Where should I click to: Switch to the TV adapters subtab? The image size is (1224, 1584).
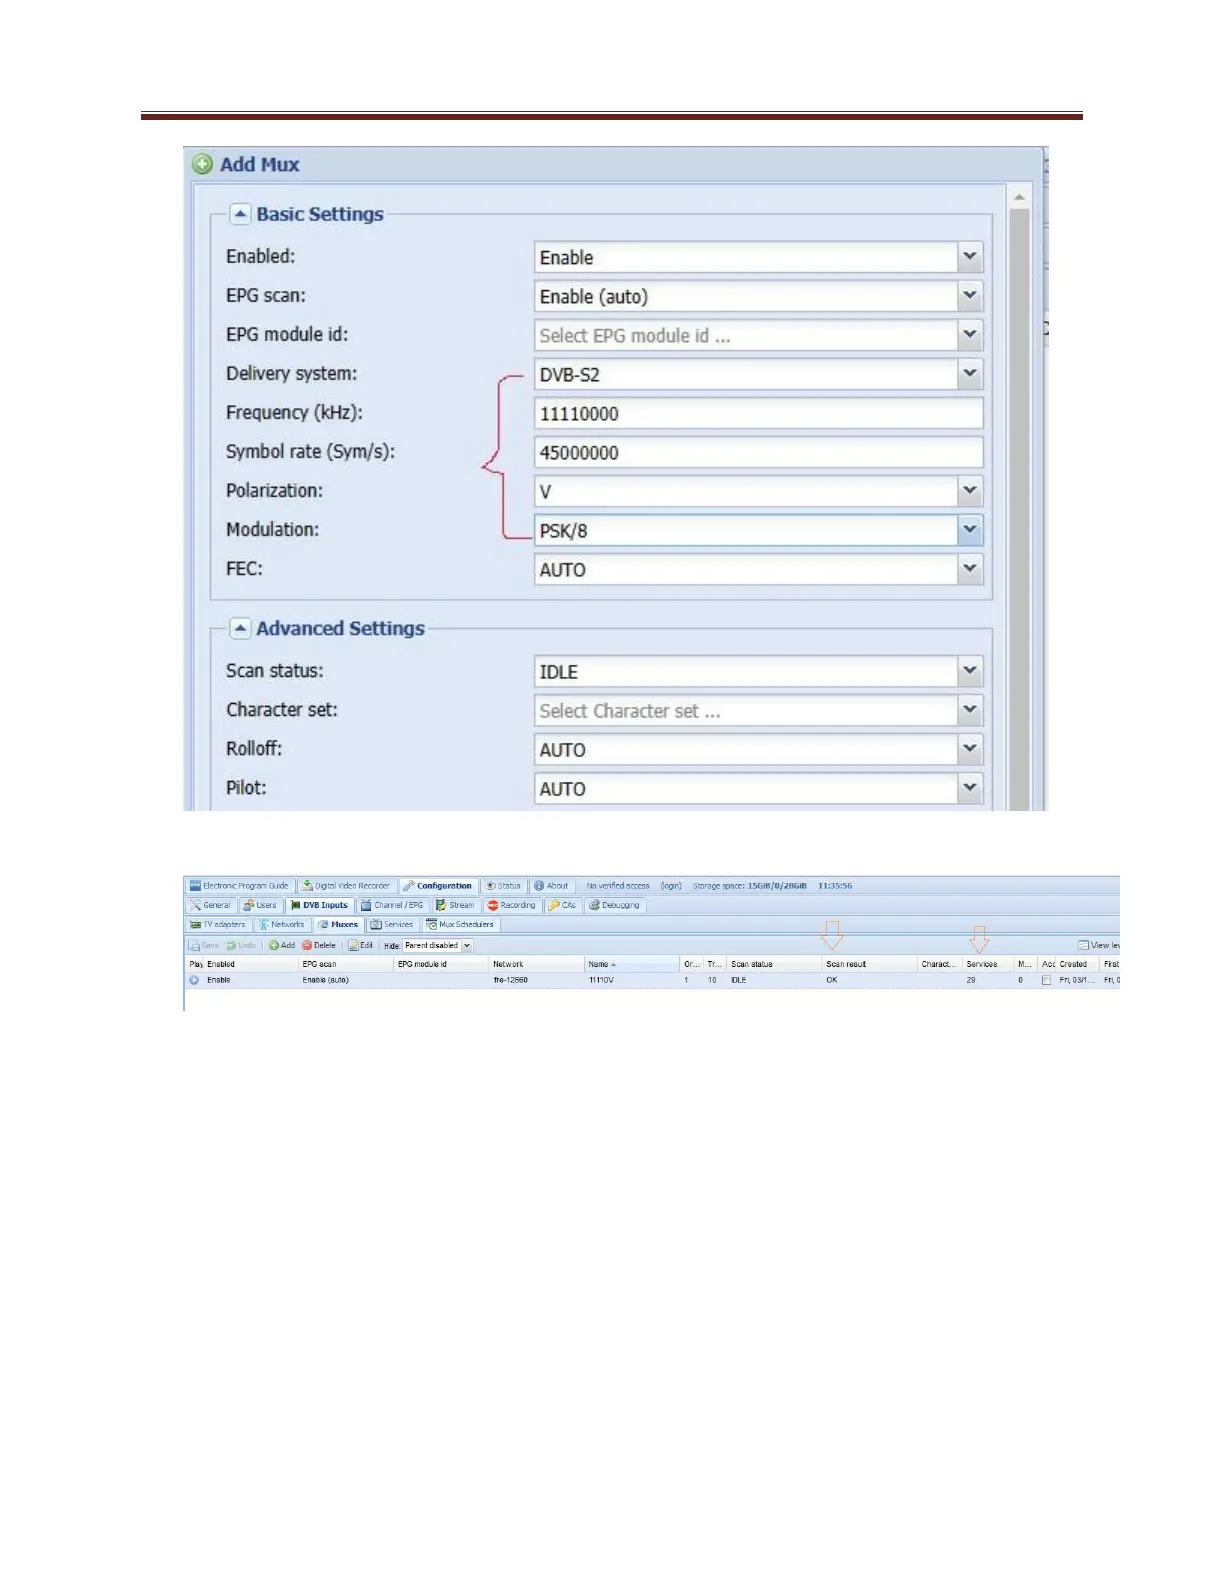pyautogui.click(x=218, y=924)
